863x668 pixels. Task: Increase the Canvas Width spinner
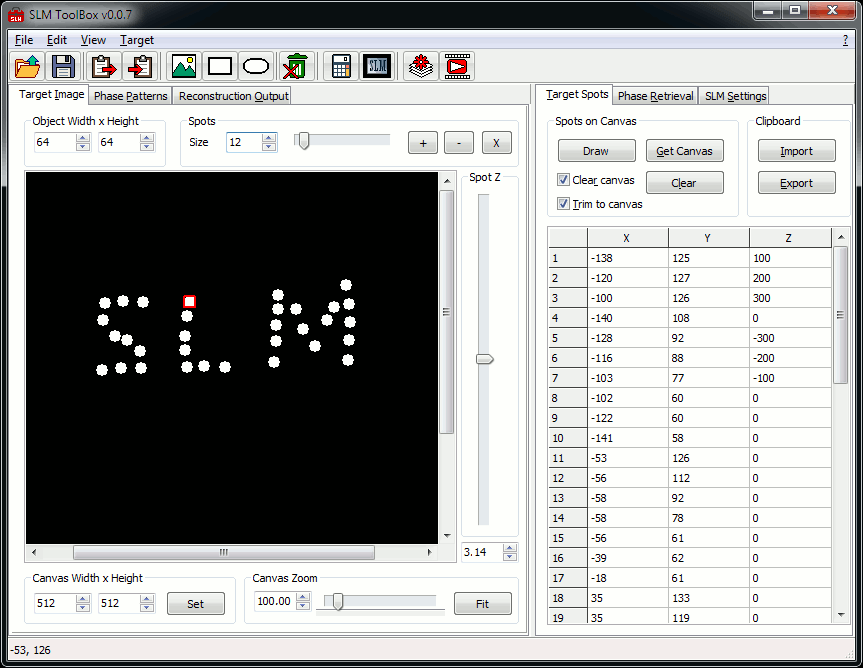pyautogui.click(x=83, y=599)
